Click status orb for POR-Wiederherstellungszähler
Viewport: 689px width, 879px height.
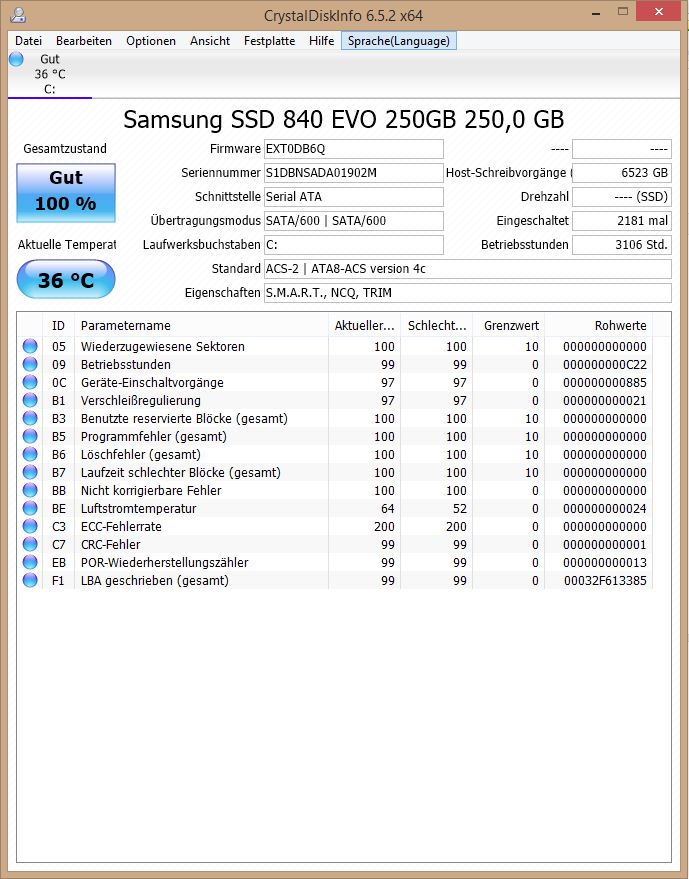pyautogui.click(x=30, y=562)
